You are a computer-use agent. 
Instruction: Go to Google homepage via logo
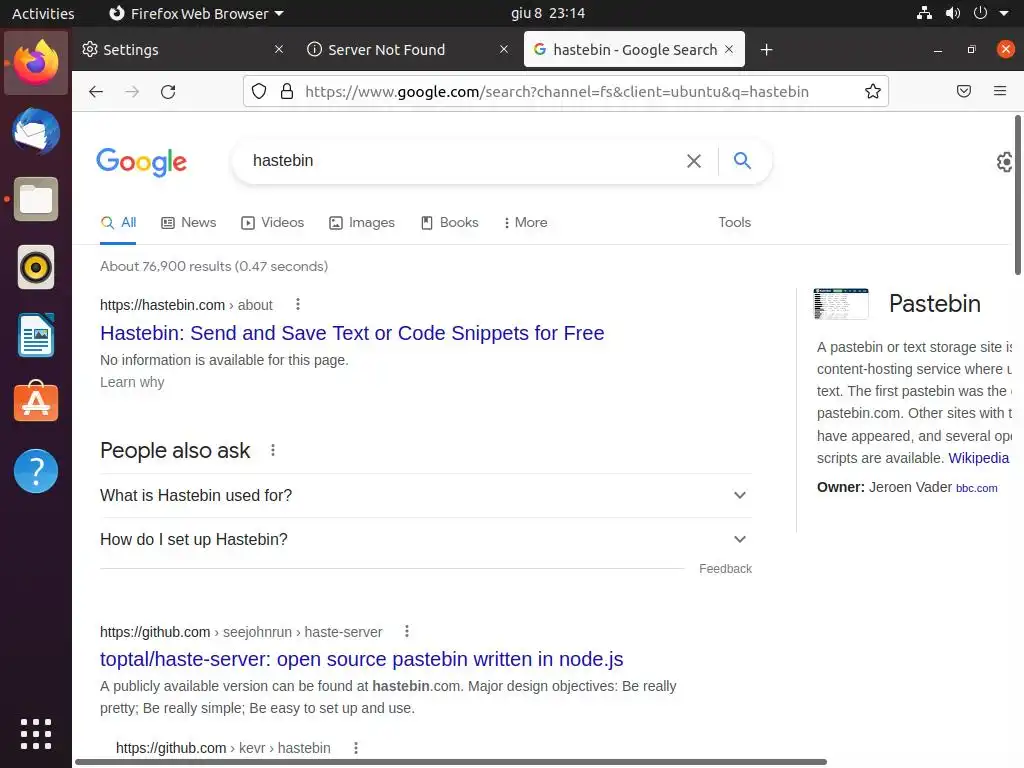tap(142, 161)
